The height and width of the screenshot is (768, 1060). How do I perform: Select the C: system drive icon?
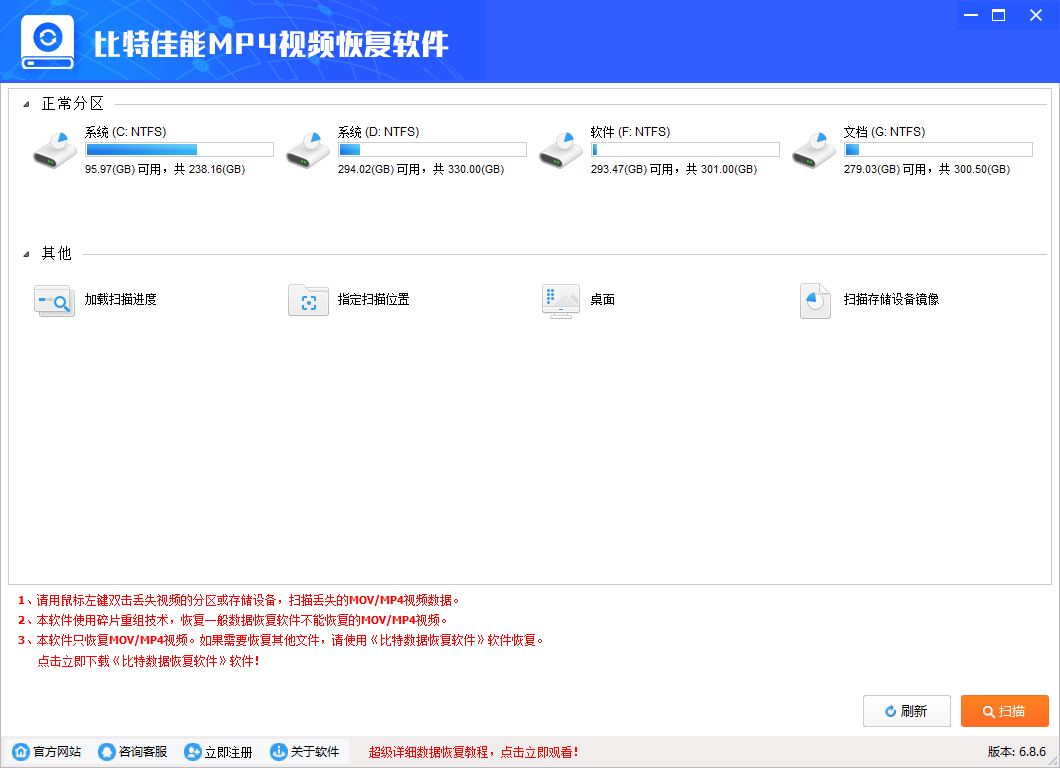point(55,150)
